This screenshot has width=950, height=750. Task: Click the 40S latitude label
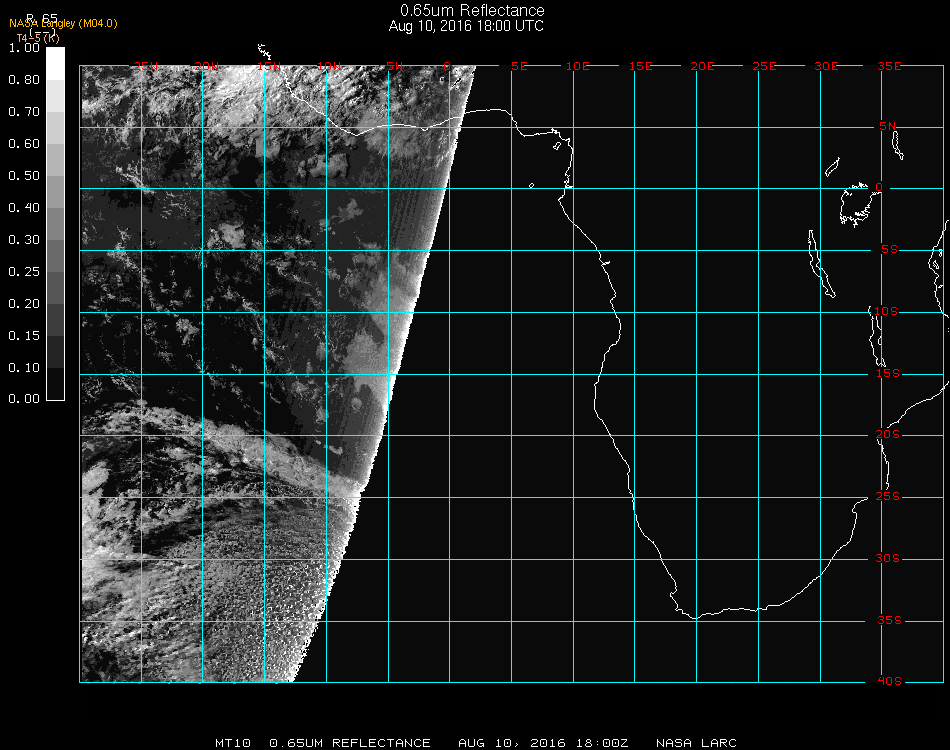pos(889,682)
